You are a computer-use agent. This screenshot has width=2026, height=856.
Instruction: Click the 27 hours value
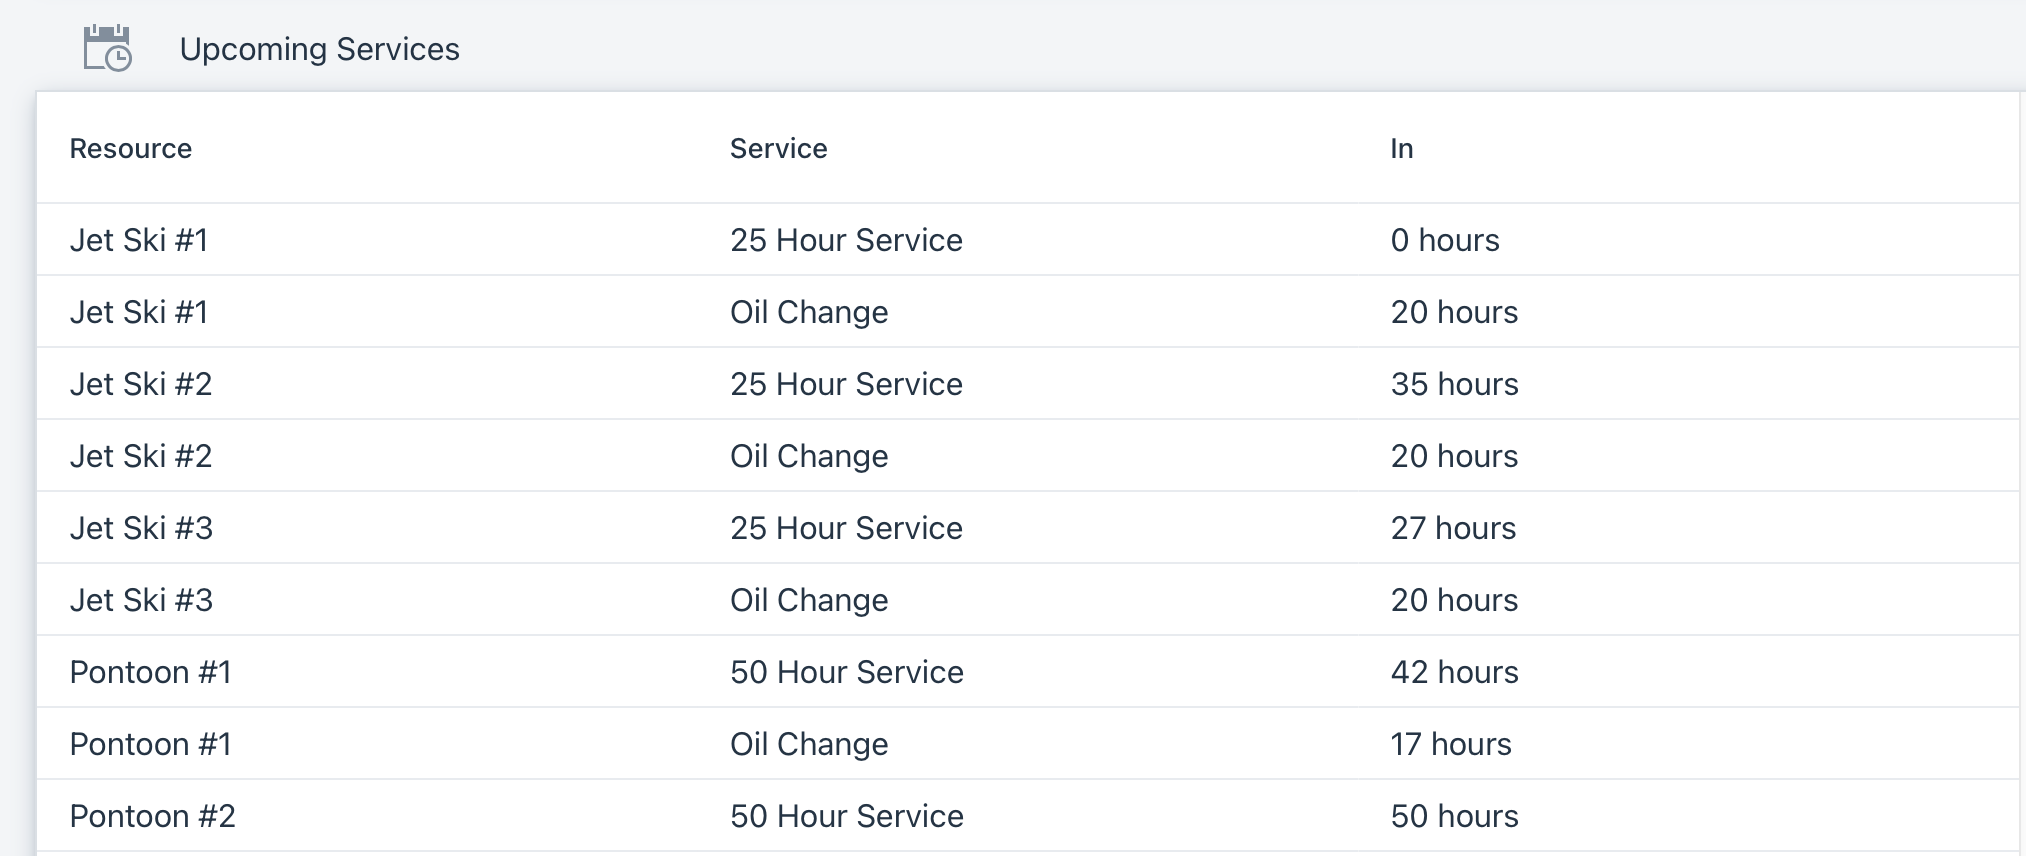coord(1454,528)
